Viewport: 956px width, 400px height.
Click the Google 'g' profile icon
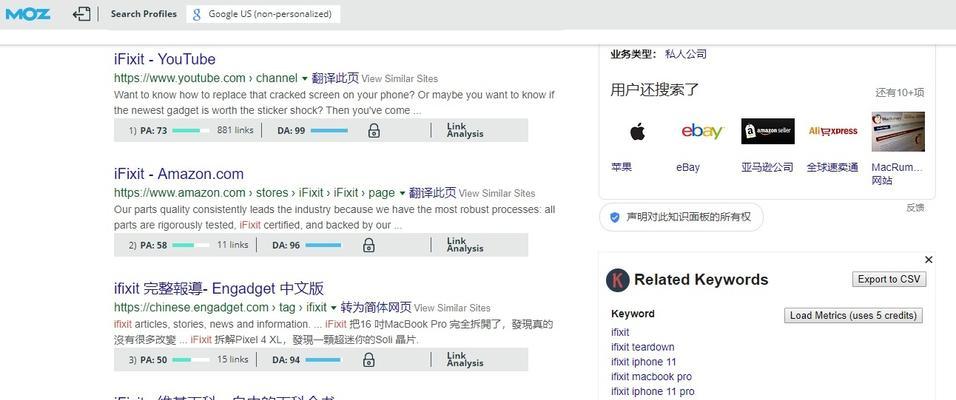point(196,14)
